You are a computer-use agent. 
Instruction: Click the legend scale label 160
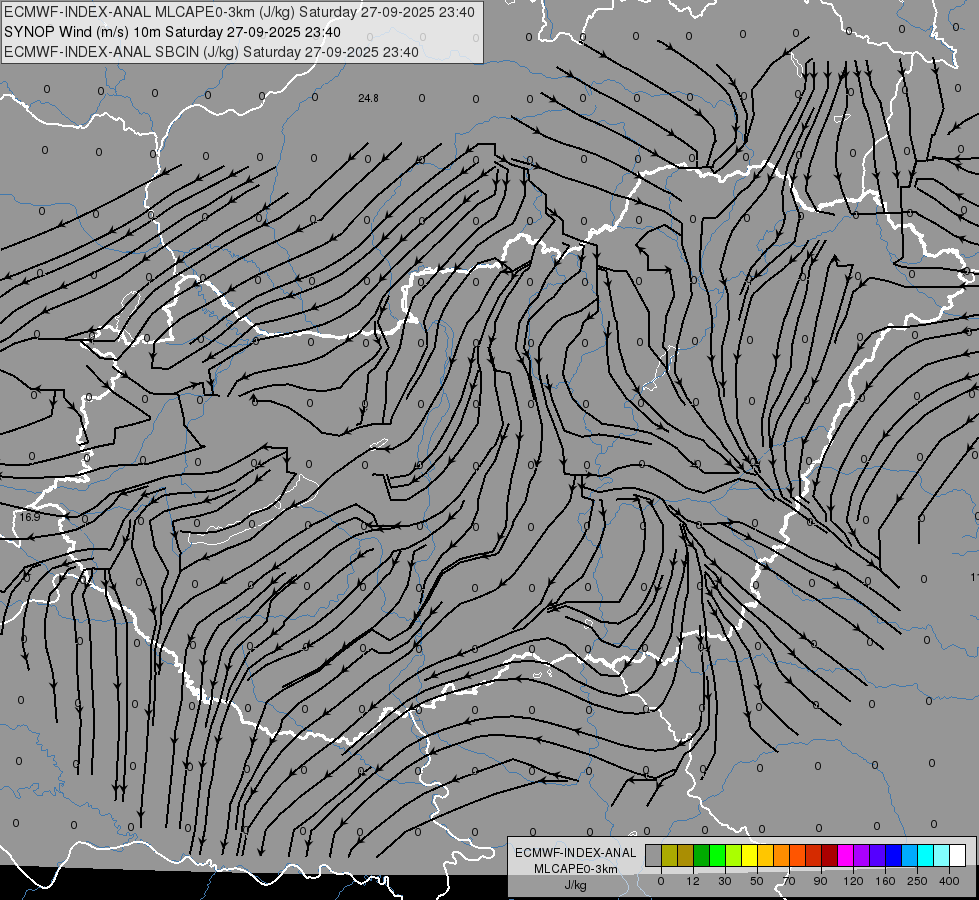[x=885, y=881]
